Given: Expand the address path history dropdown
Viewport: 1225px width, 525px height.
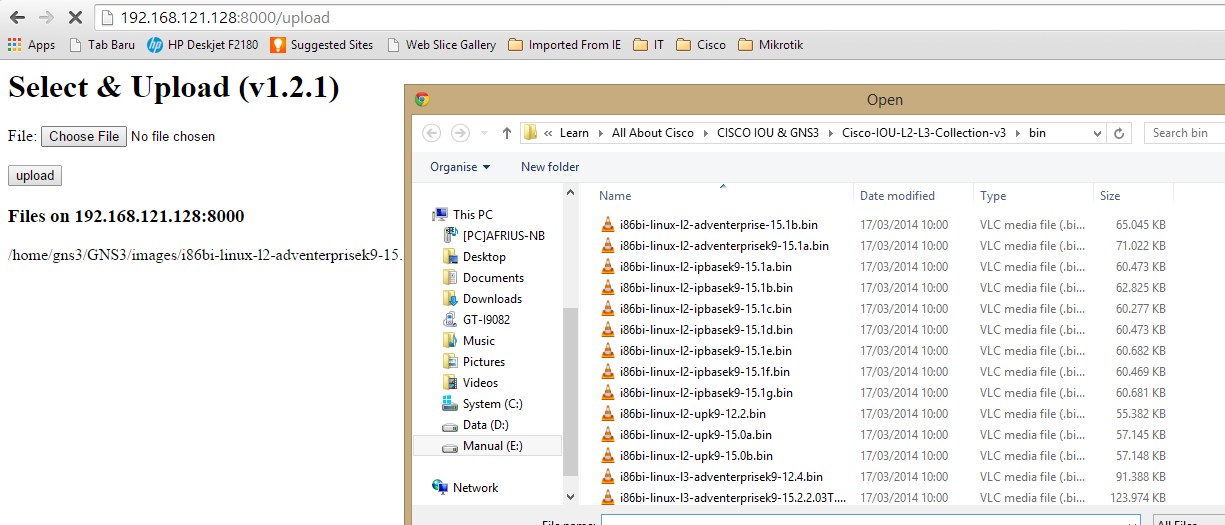Looking at the screenshot, I should 1097,133.
